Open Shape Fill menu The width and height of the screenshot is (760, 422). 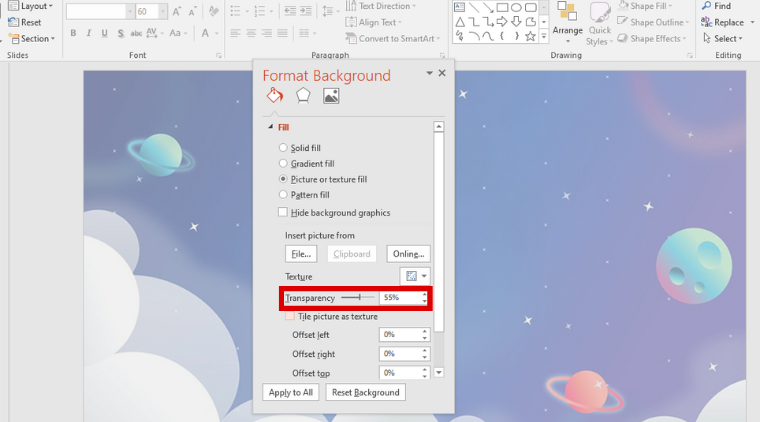[x=645, y=6]
